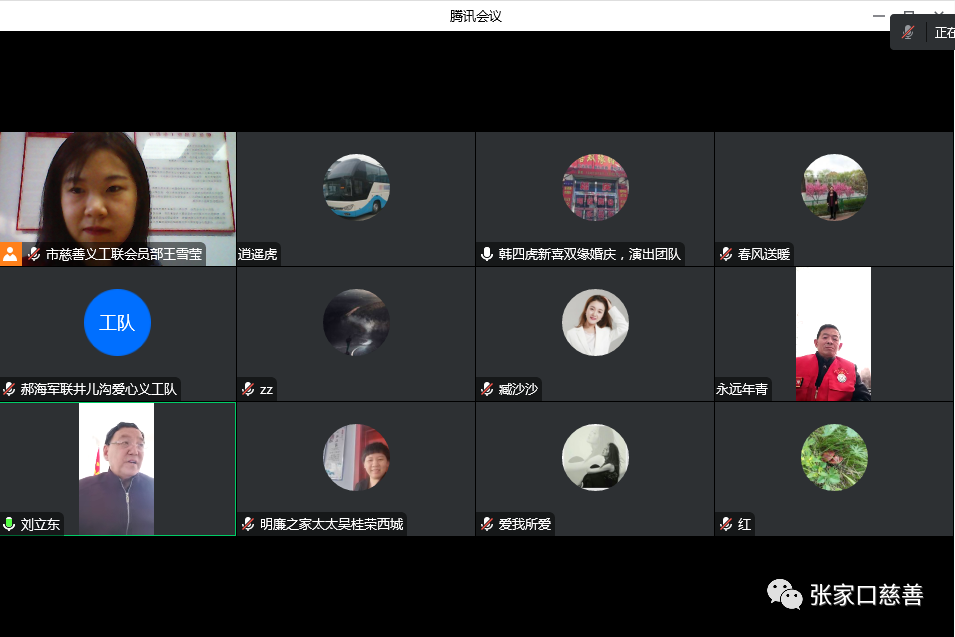
Task: Click the muted mic icon next to 红
Action: (726, 524)
